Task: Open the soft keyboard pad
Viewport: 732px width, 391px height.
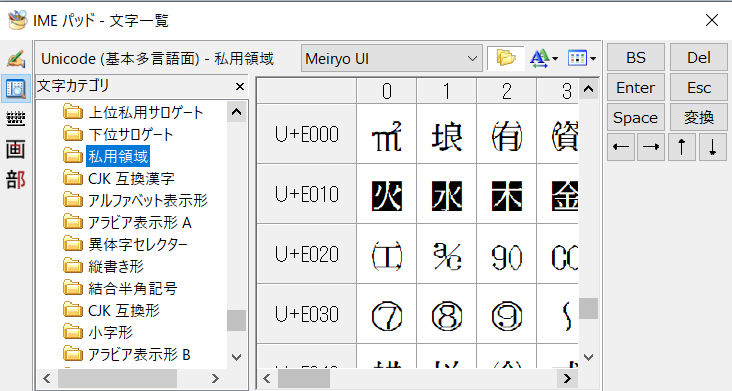Action: pos(16,119)
